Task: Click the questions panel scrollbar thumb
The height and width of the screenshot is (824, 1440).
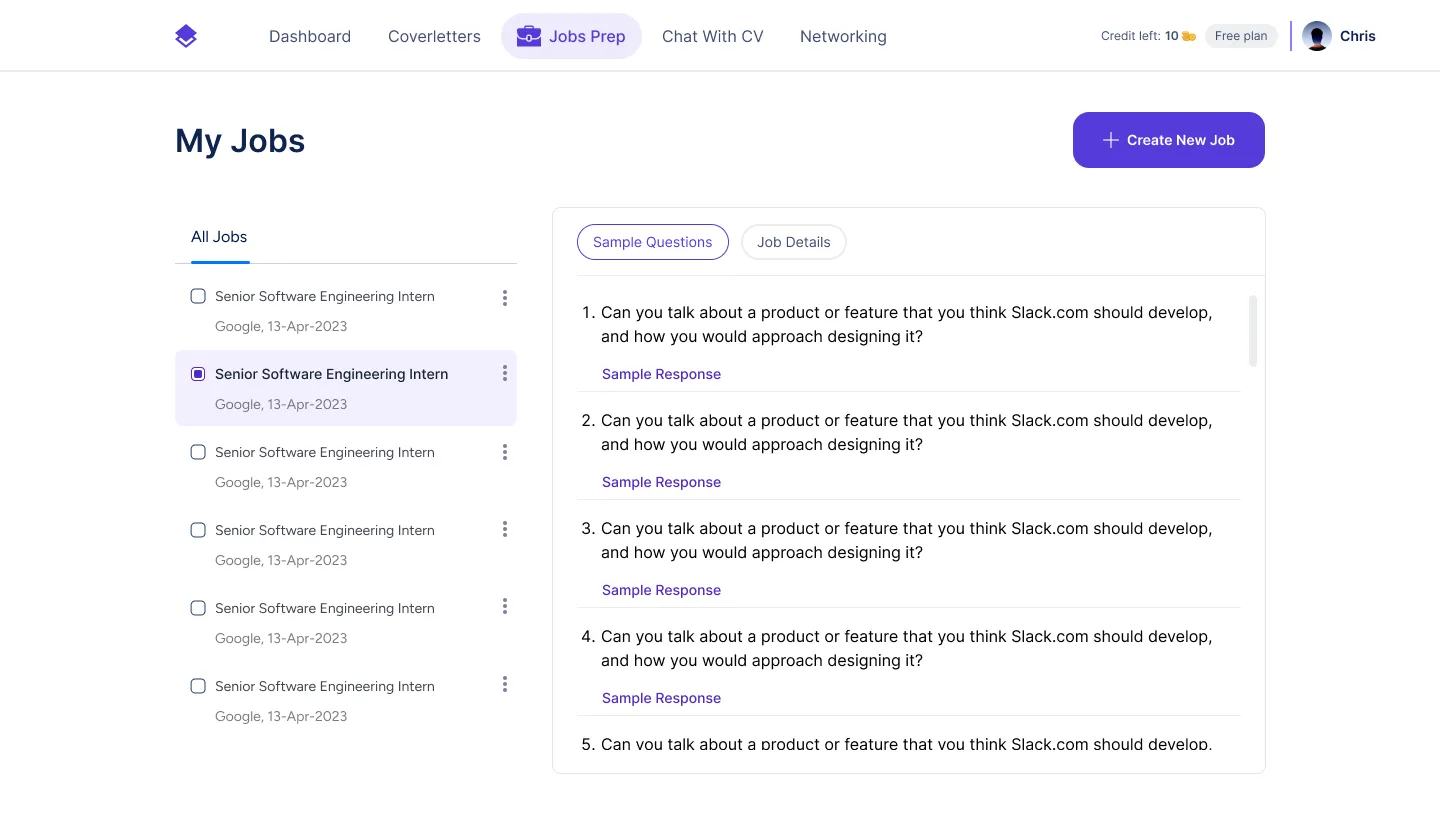Action: tap(1253, 331)
